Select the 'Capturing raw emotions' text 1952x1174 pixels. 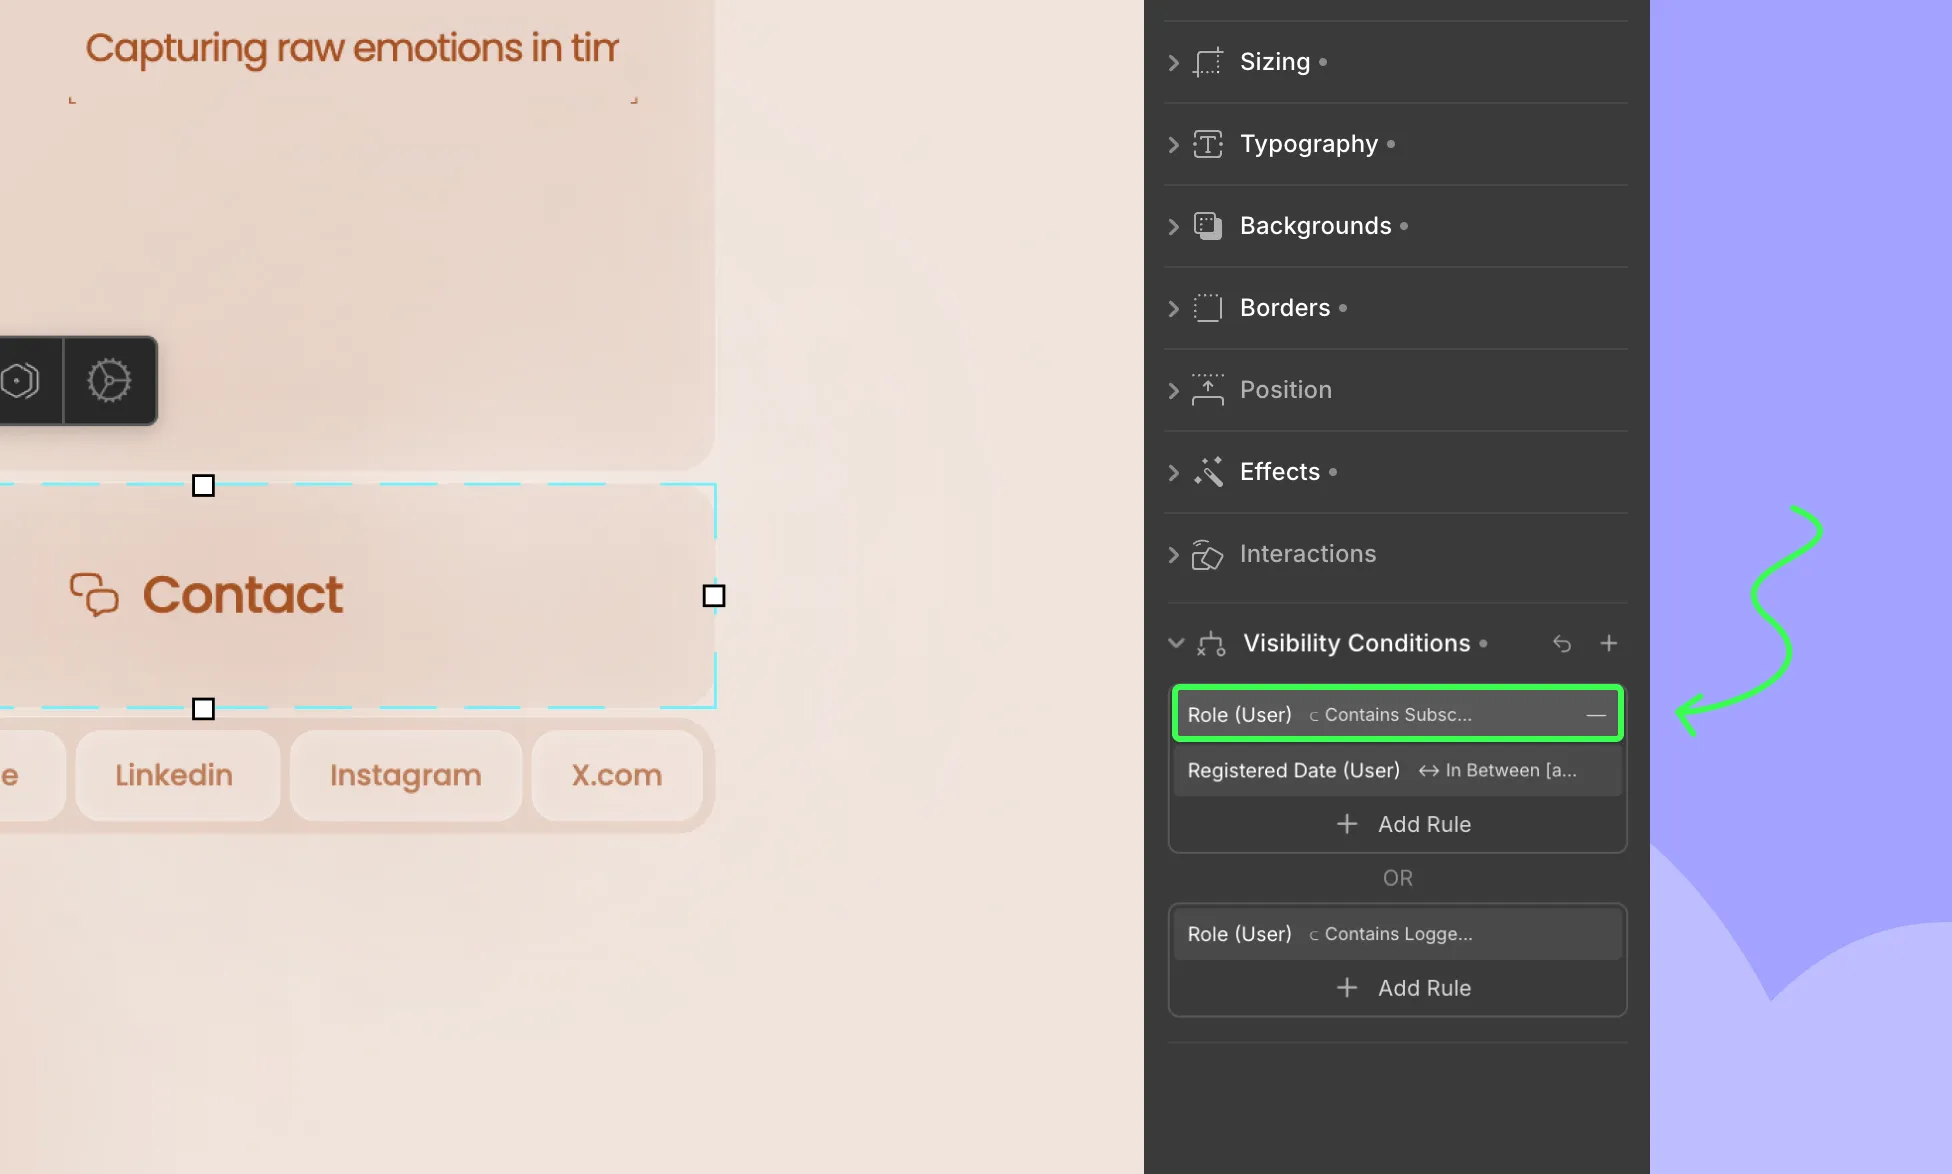pos(353,48)
